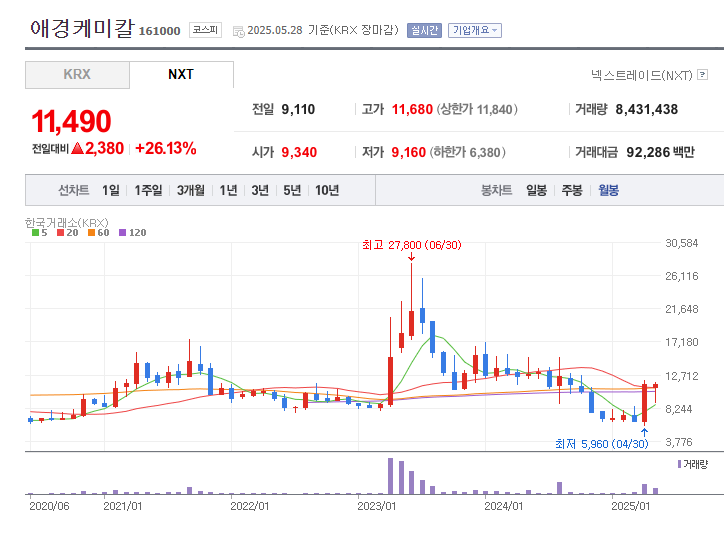Click the opening price 9,340

coord(299,152)
